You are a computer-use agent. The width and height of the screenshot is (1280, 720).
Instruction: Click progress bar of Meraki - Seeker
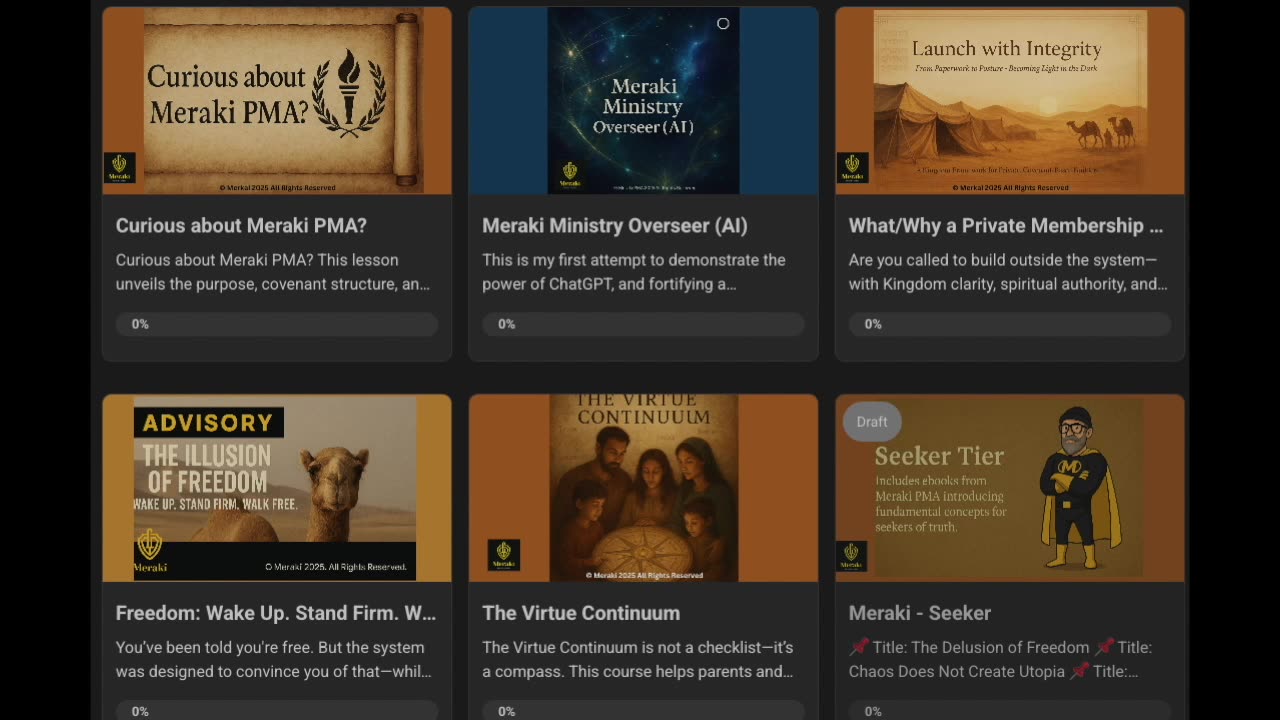coord(1010,710)
